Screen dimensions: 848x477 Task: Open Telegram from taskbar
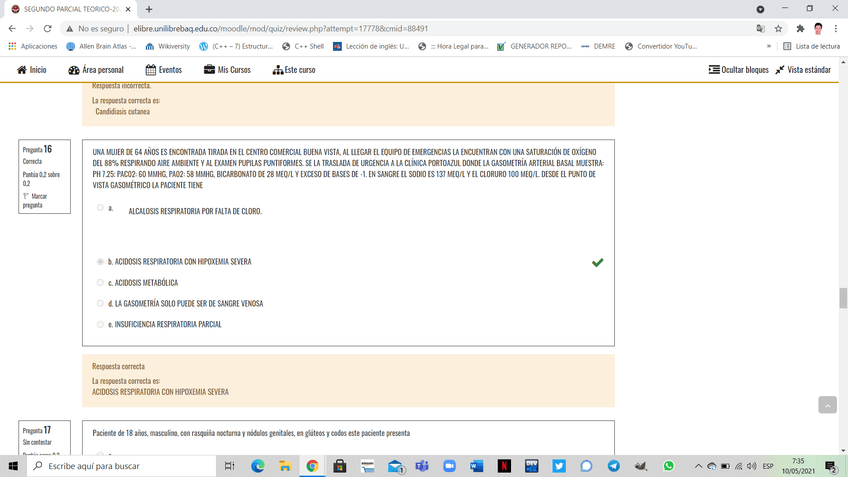[x=613, y=466]
